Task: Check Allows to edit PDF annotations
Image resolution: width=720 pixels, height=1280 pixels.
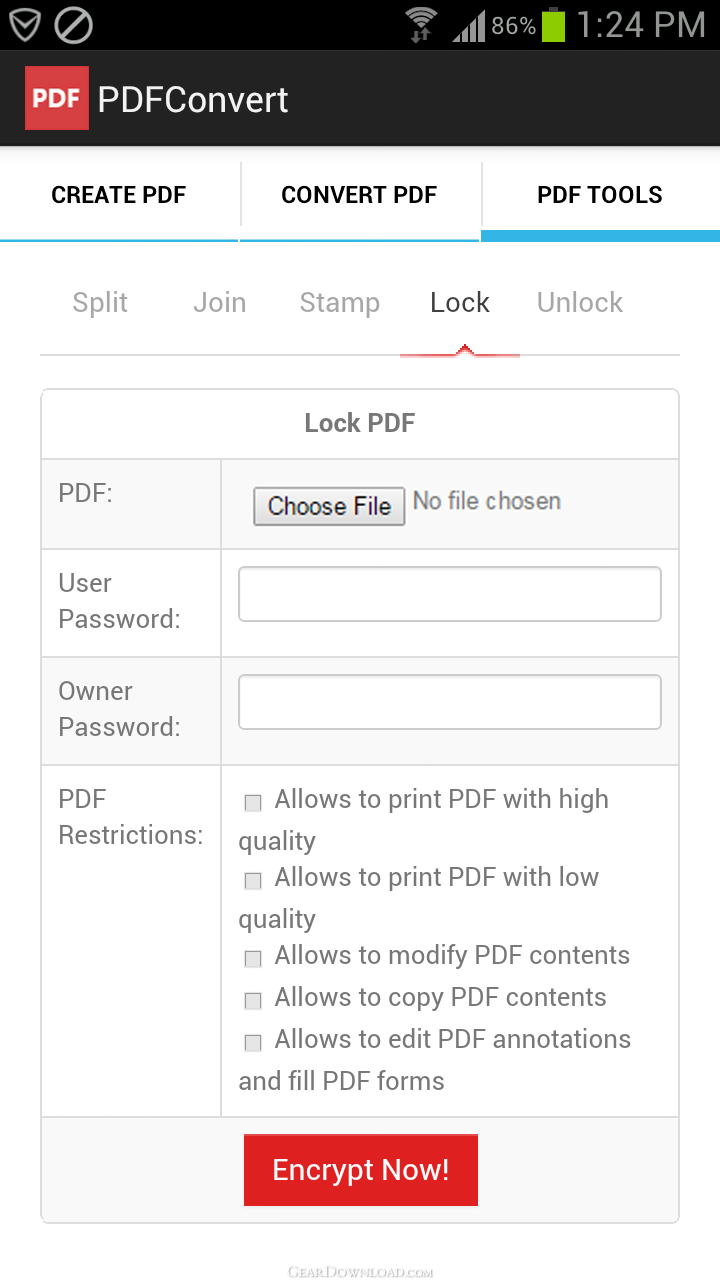Action: 253,1042
